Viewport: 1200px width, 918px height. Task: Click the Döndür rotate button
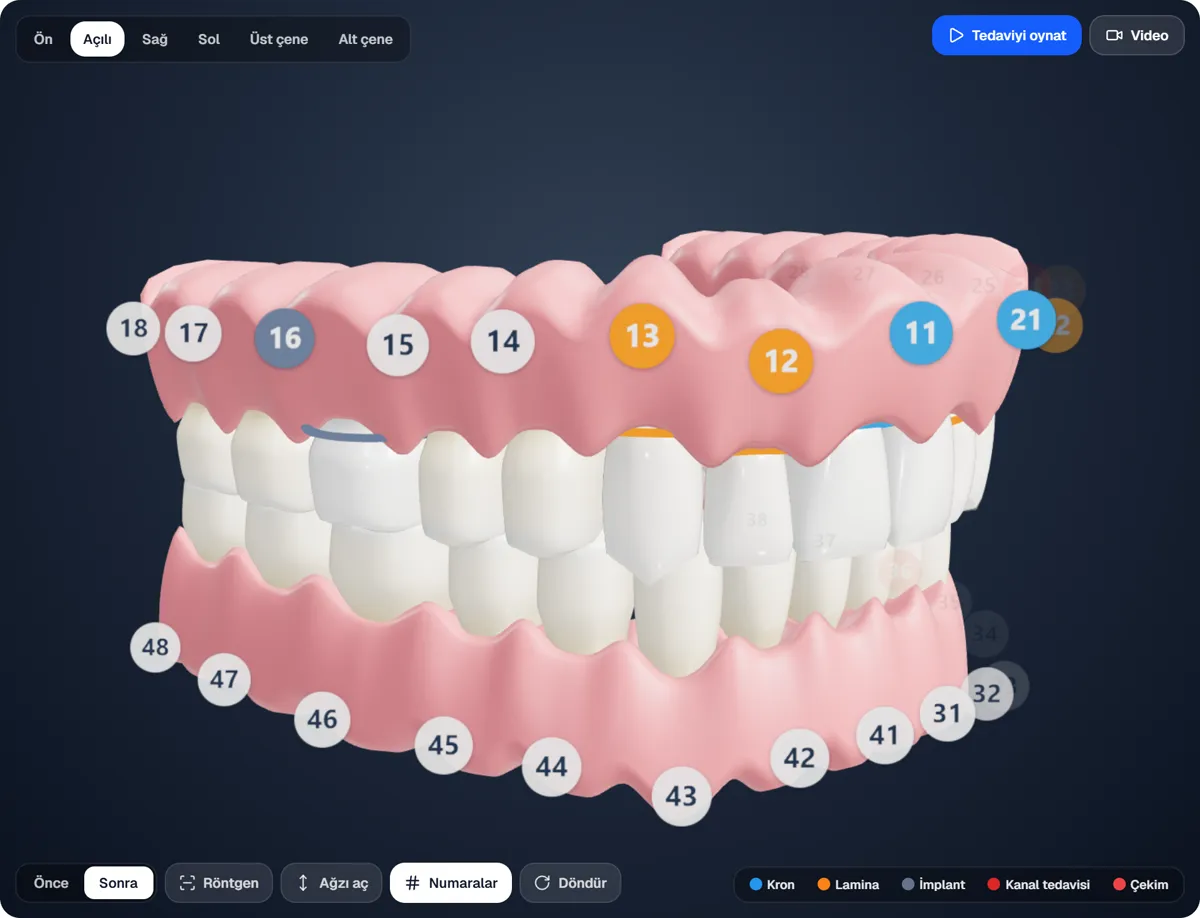(571, 883)
